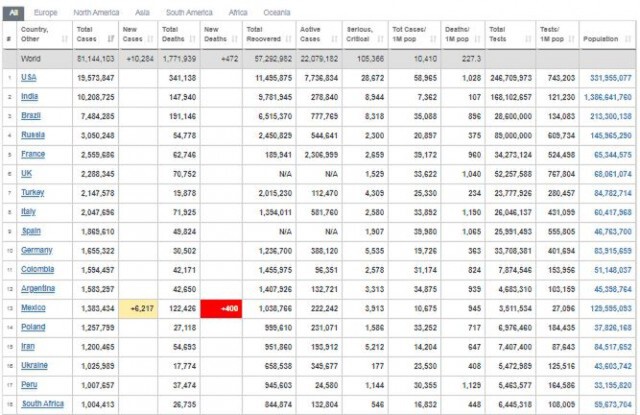The image size is (640, 415).
Task: Switch to the Oceania tab
Action: (x=277, y=13)
